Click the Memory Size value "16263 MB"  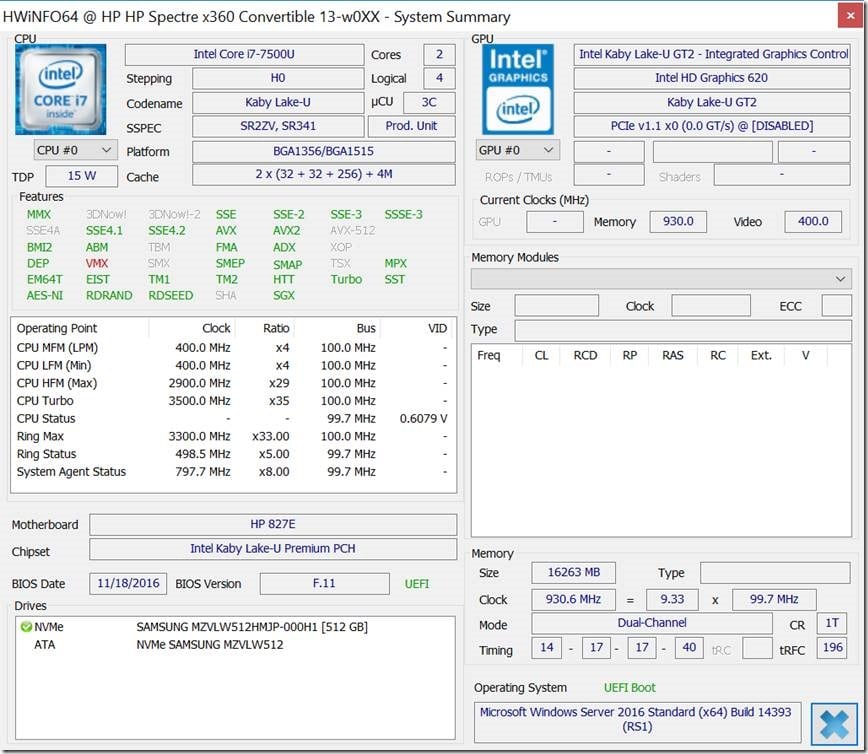coord(574,572)
